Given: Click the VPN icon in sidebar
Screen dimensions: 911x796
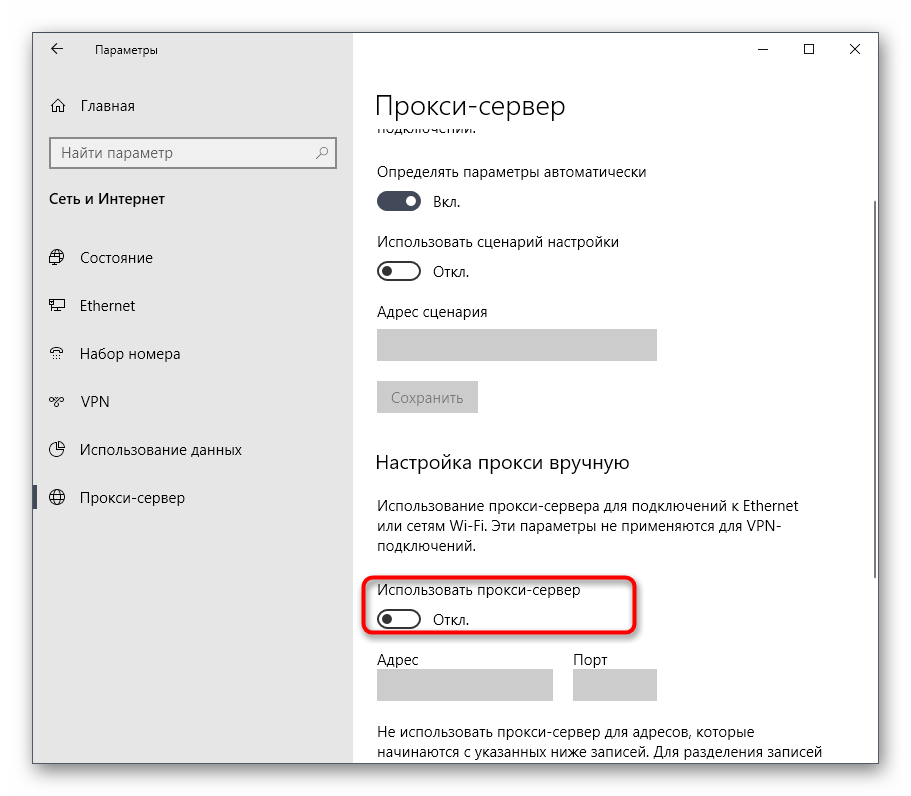Looking at the screenshot, I should tap(57, 402).
